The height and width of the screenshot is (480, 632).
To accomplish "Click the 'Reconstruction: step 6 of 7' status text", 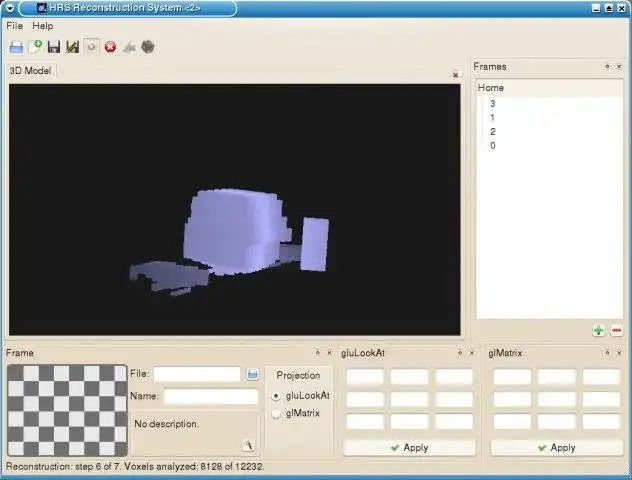I will coord(63,467).
